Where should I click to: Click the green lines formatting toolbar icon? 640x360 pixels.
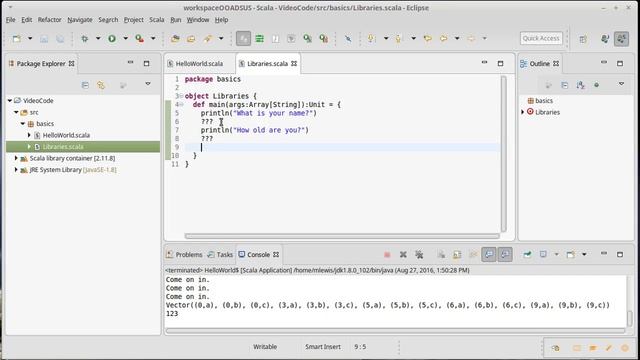click(x=260, y=38)
